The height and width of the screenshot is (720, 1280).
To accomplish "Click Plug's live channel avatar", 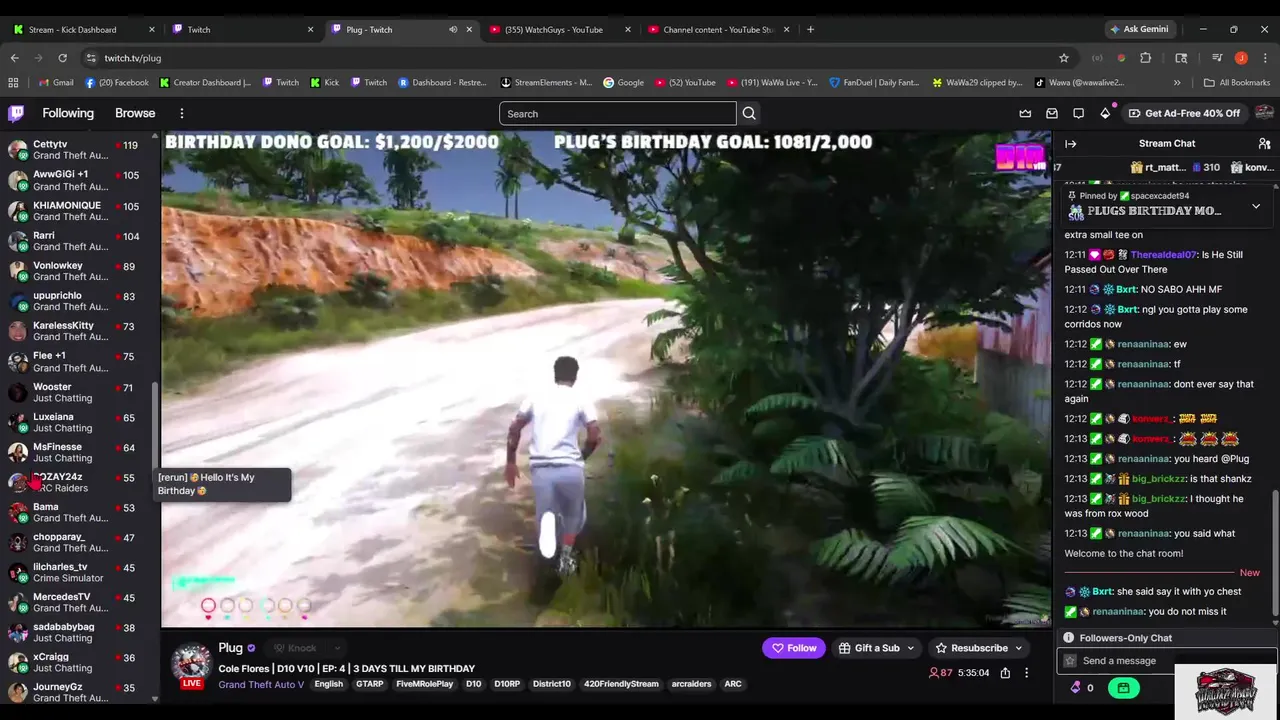I will (x=191, y=665).
